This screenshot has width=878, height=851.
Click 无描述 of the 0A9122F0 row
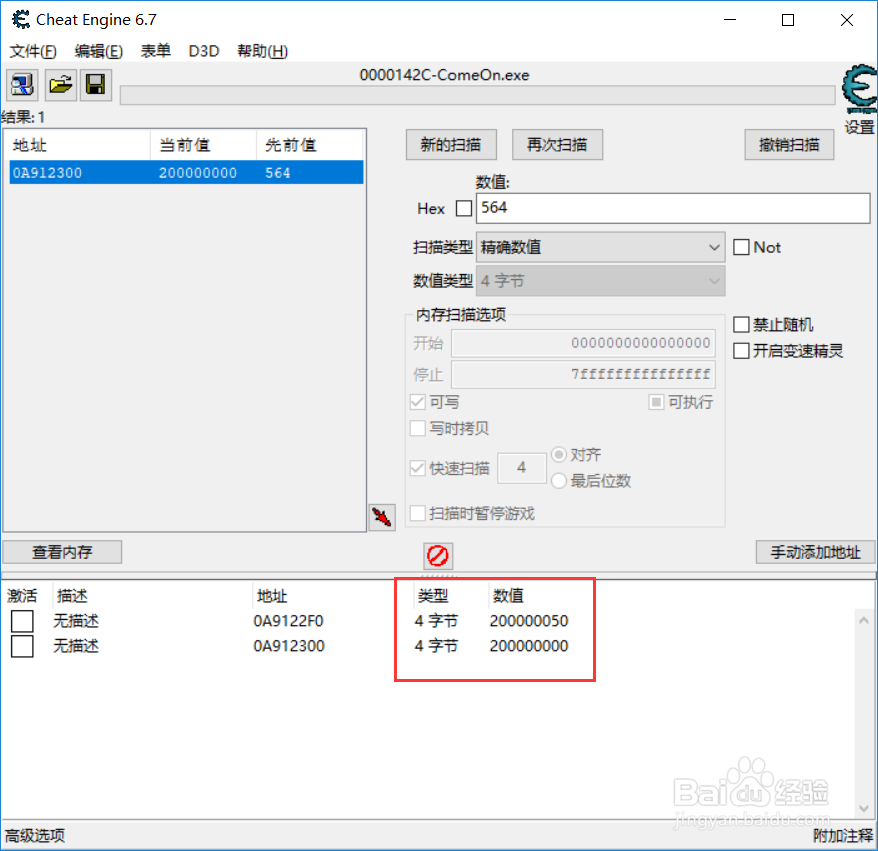click(x=76, y=621)
